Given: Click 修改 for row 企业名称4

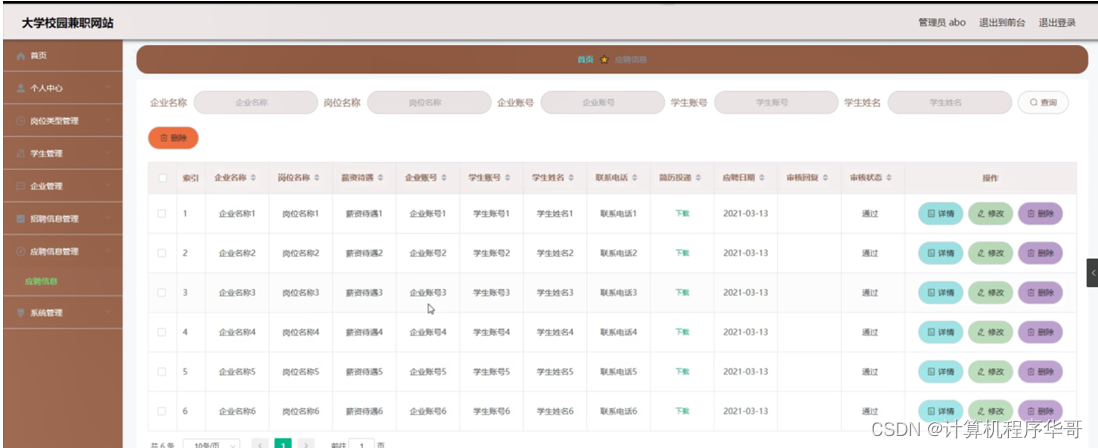Looking at the screenshot, I should [990, 332].
